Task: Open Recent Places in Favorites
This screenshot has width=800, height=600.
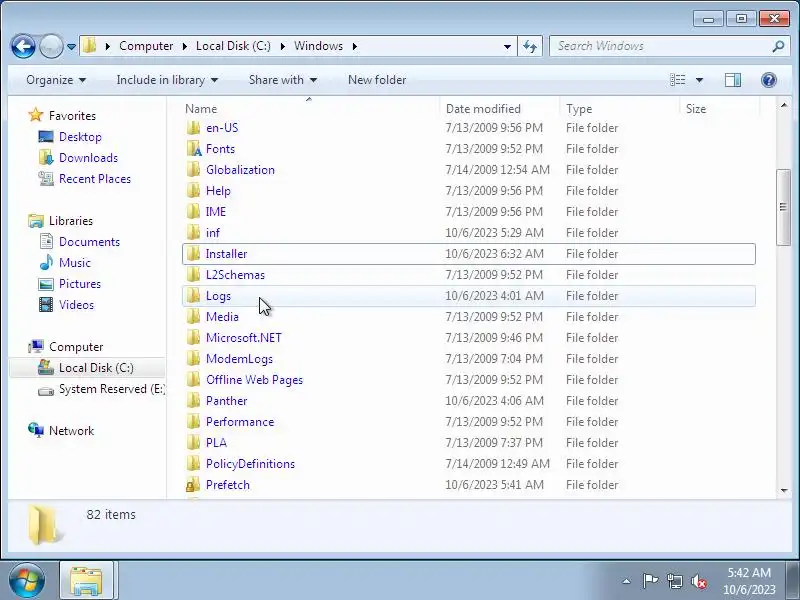Action: tap(95, 179)
